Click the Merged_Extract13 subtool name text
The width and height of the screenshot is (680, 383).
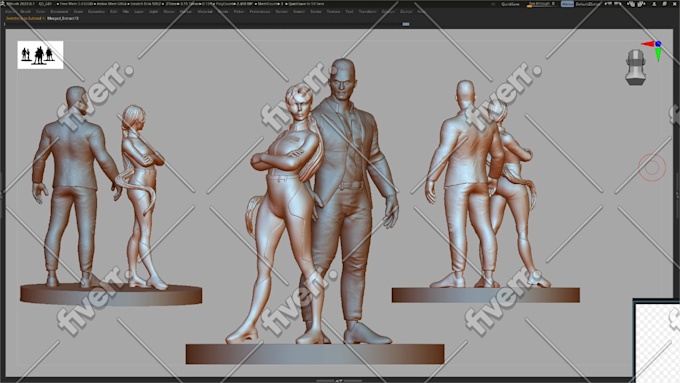[x=62, y=19]
